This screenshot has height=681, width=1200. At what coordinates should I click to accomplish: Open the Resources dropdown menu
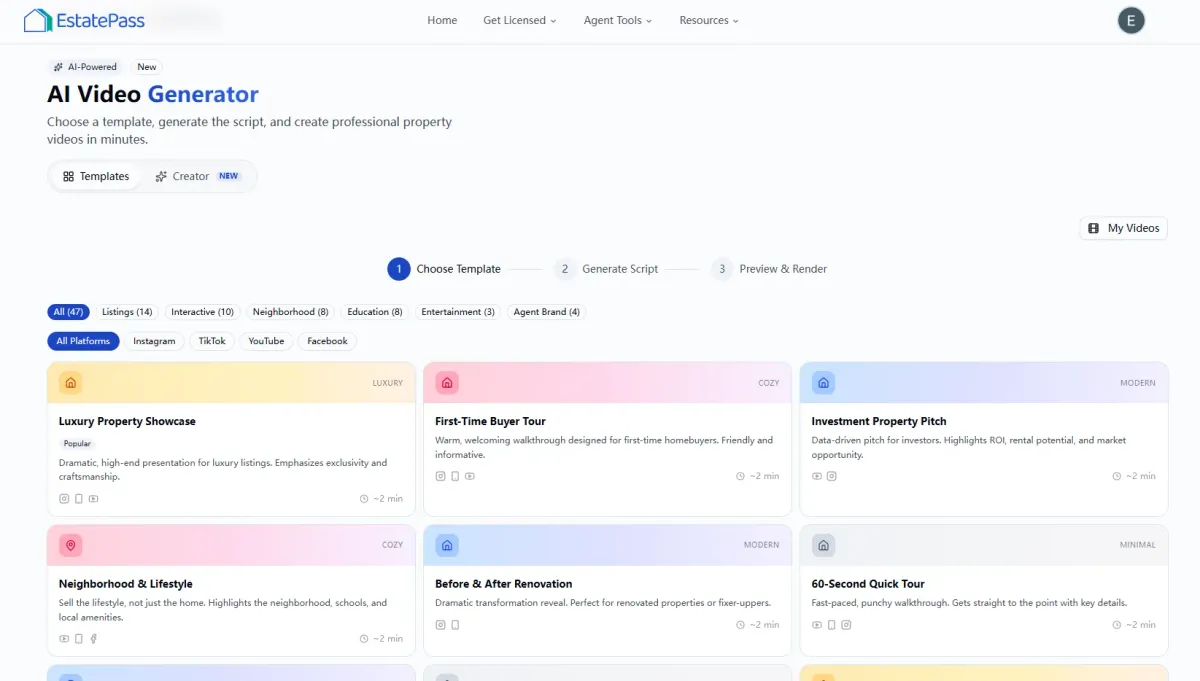[709, 20]
